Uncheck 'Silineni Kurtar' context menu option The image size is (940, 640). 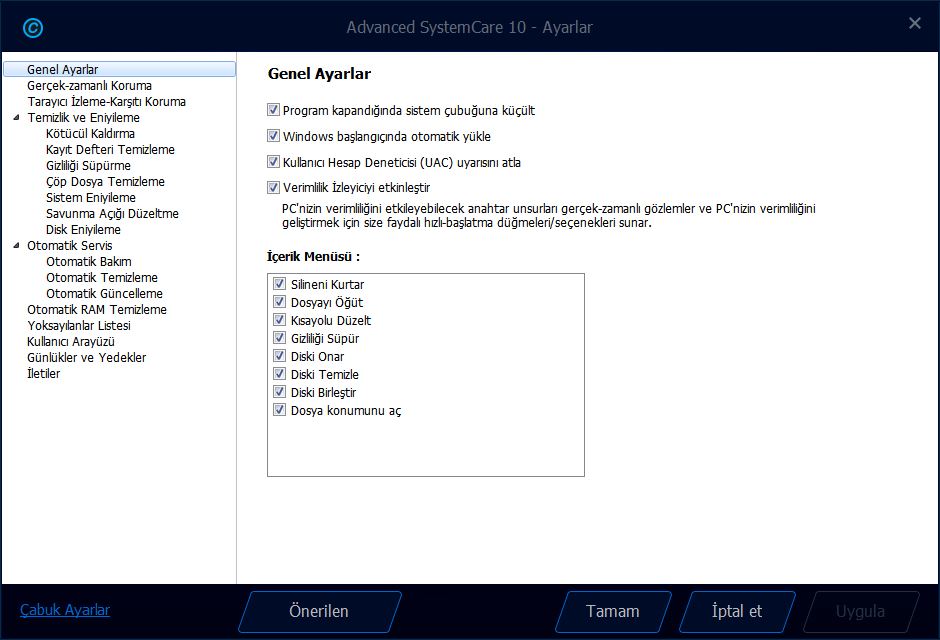point(279,283)
